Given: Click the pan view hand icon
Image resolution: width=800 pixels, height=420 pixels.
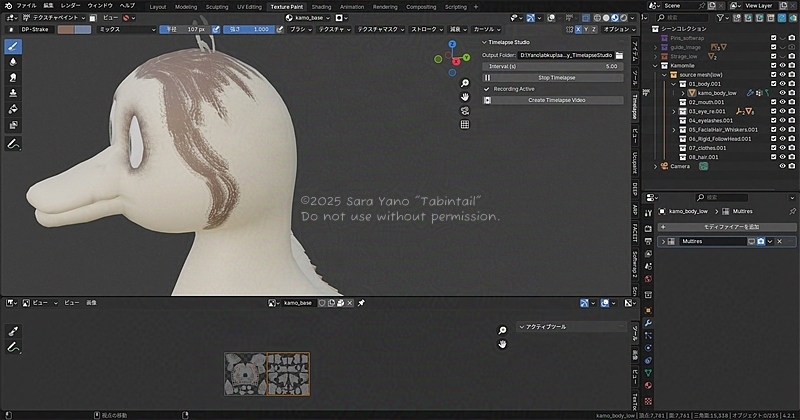Looking at the screenshot, I should [x=466, y=97].
